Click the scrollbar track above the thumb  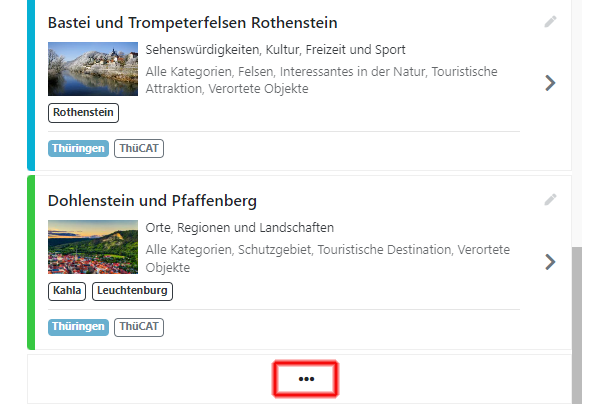[577, 123]
